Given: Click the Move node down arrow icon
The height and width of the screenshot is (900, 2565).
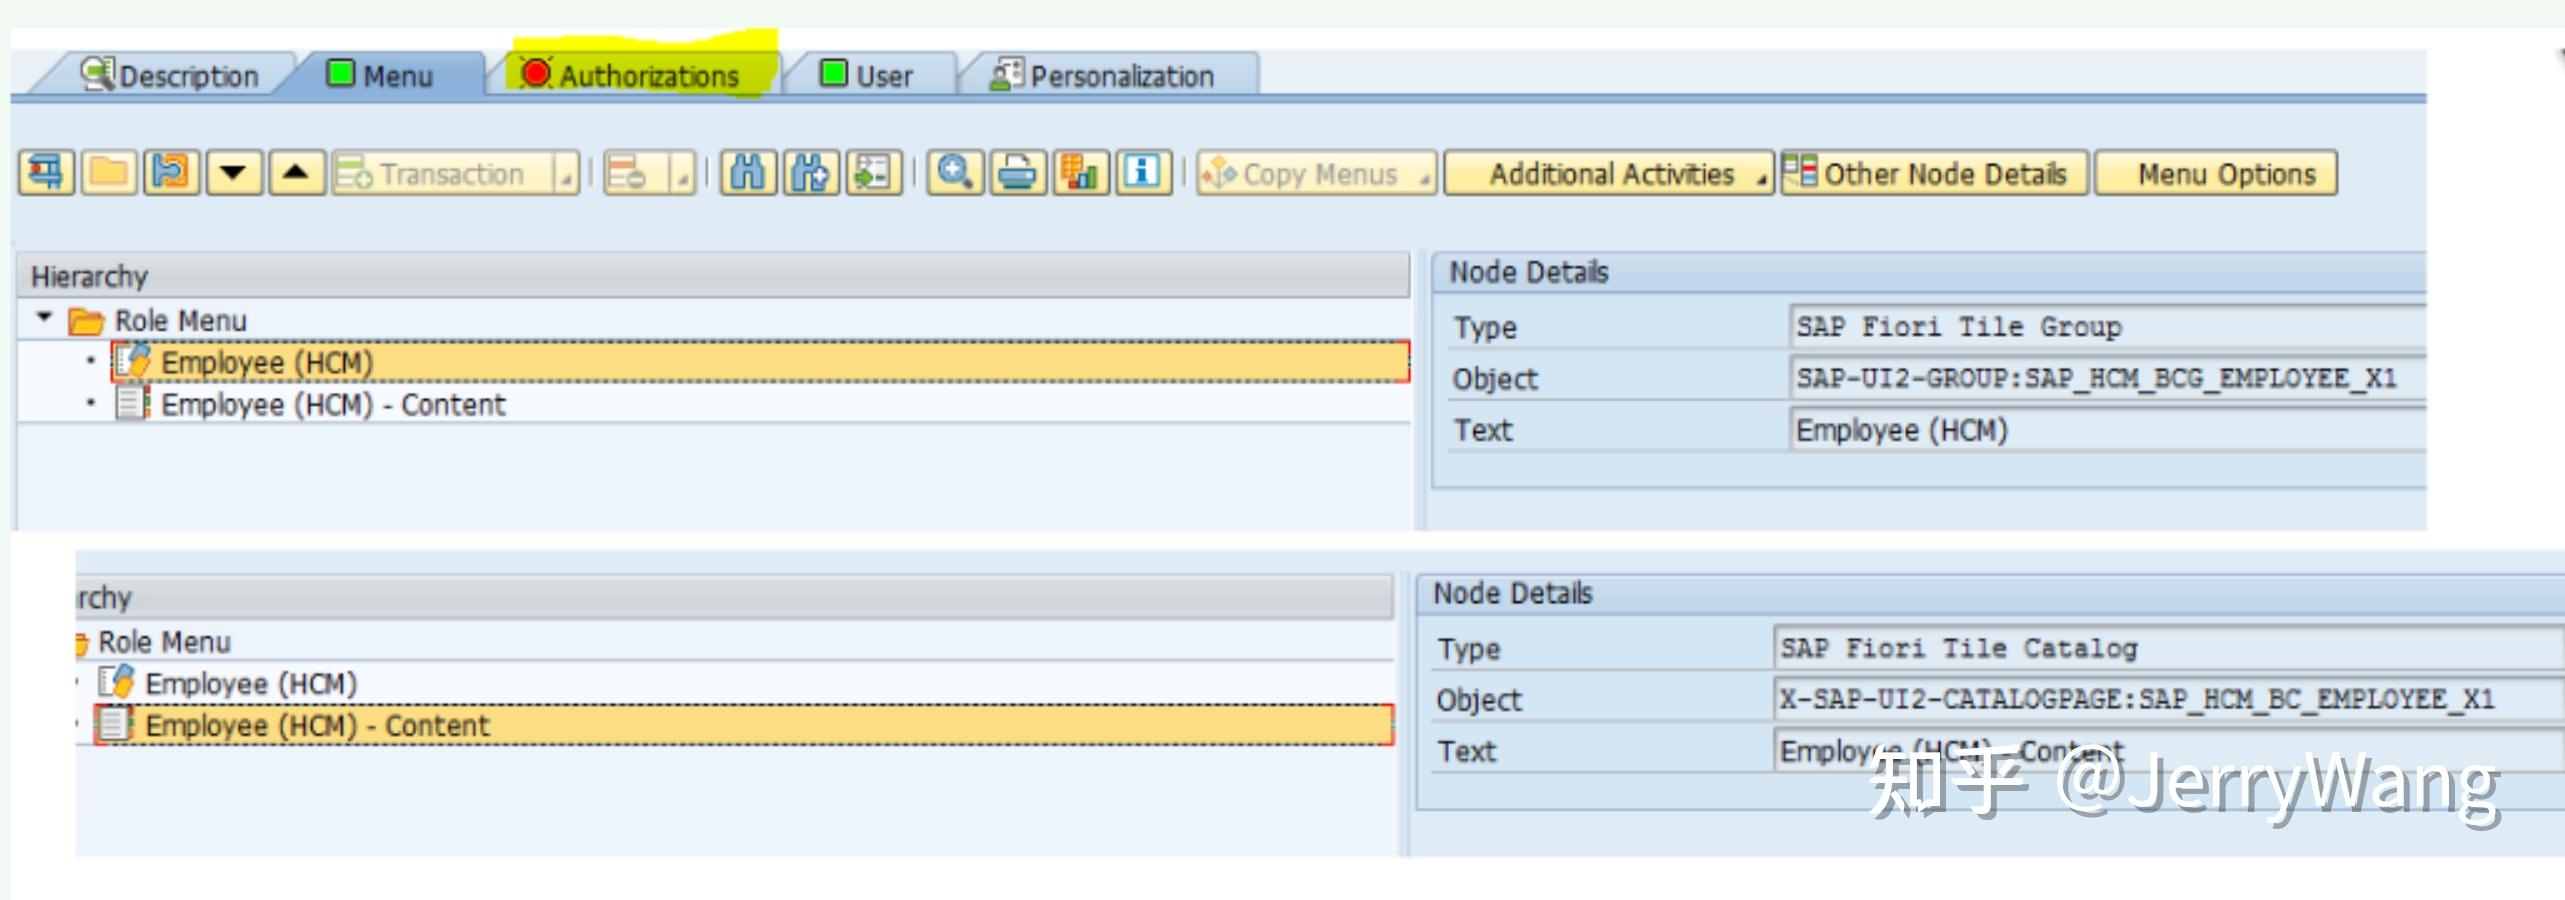Looking at the screenshot, I should pyautogui.click(x=233, y=172).
